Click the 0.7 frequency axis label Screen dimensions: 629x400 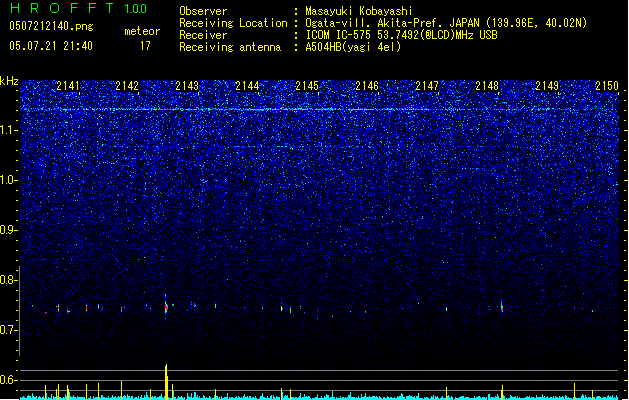click(x=9, y=330)
